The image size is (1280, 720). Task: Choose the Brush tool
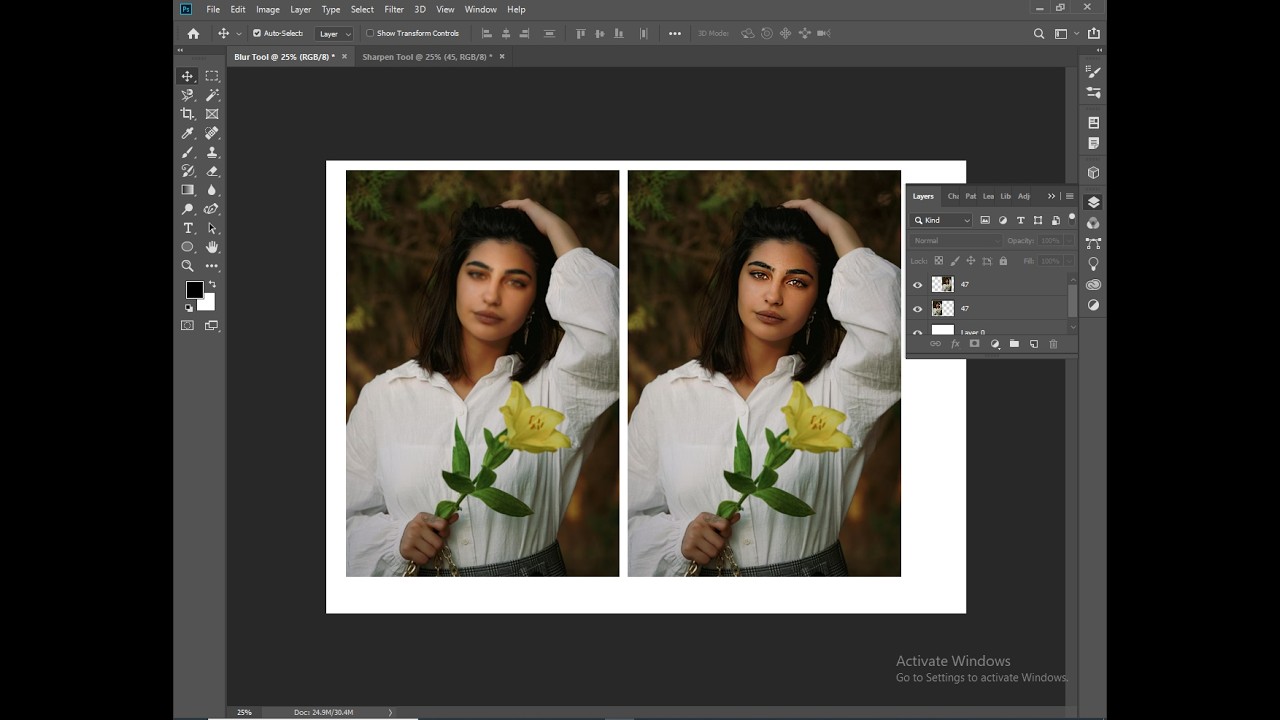pos(187,152)
